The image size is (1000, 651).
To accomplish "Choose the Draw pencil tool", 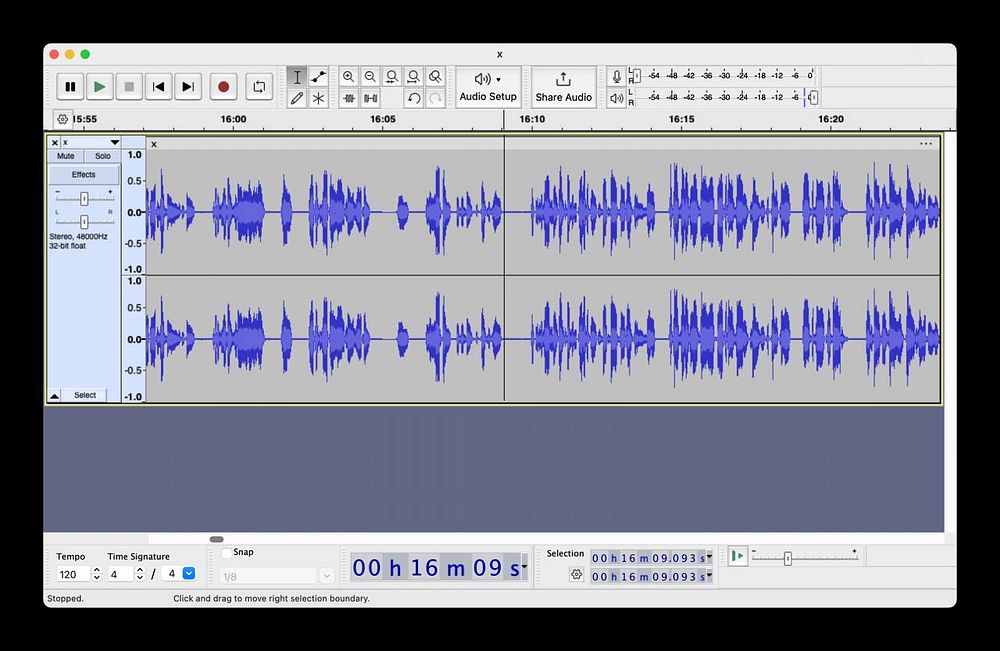I will (x=297, y=98).
